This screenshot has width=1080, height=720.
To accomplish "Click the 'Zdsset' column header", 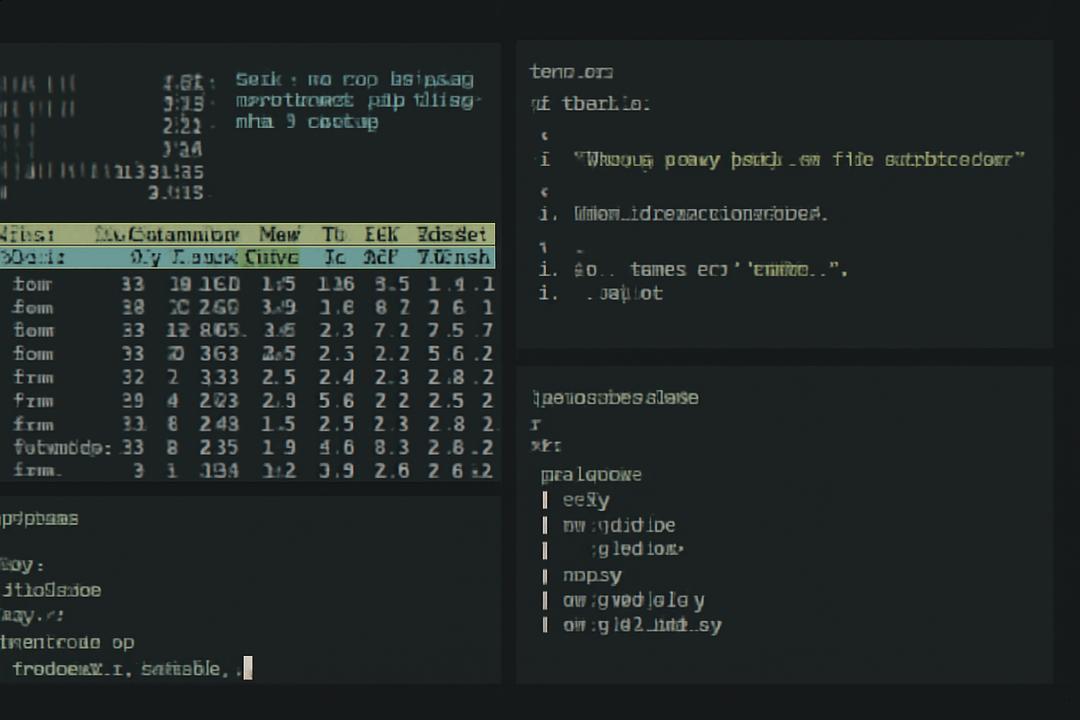I will (x=452, y=234).
